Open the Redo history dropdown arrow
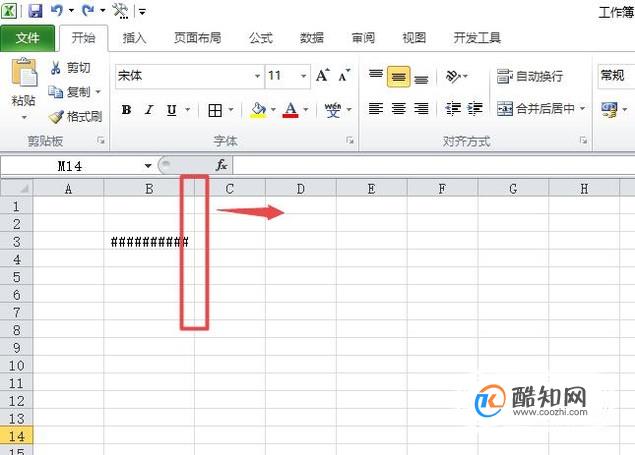 click(x=103, y=11)
